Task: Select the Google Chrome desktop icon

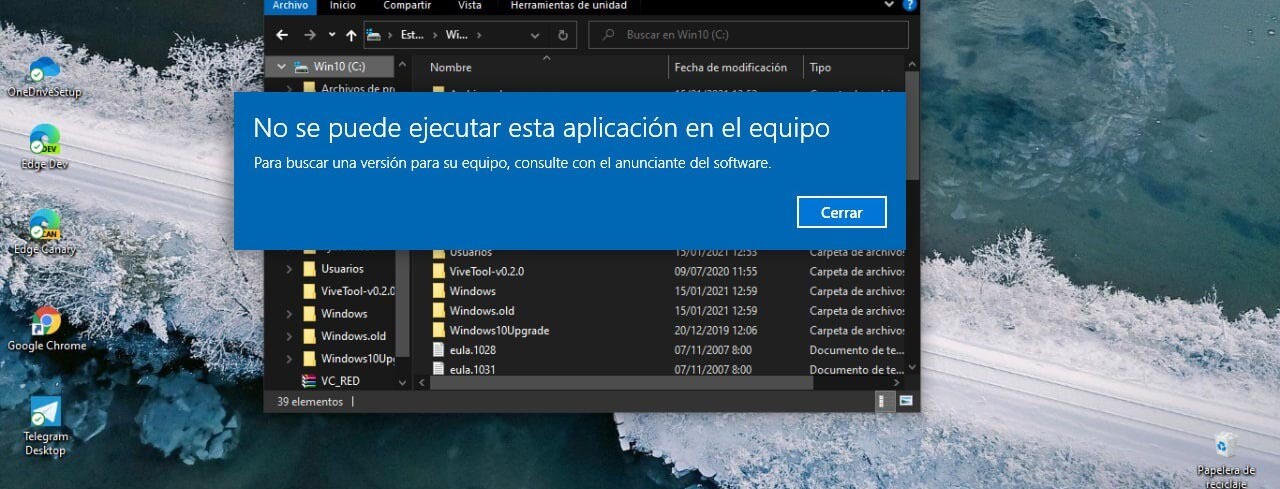Action: point(46,325)
